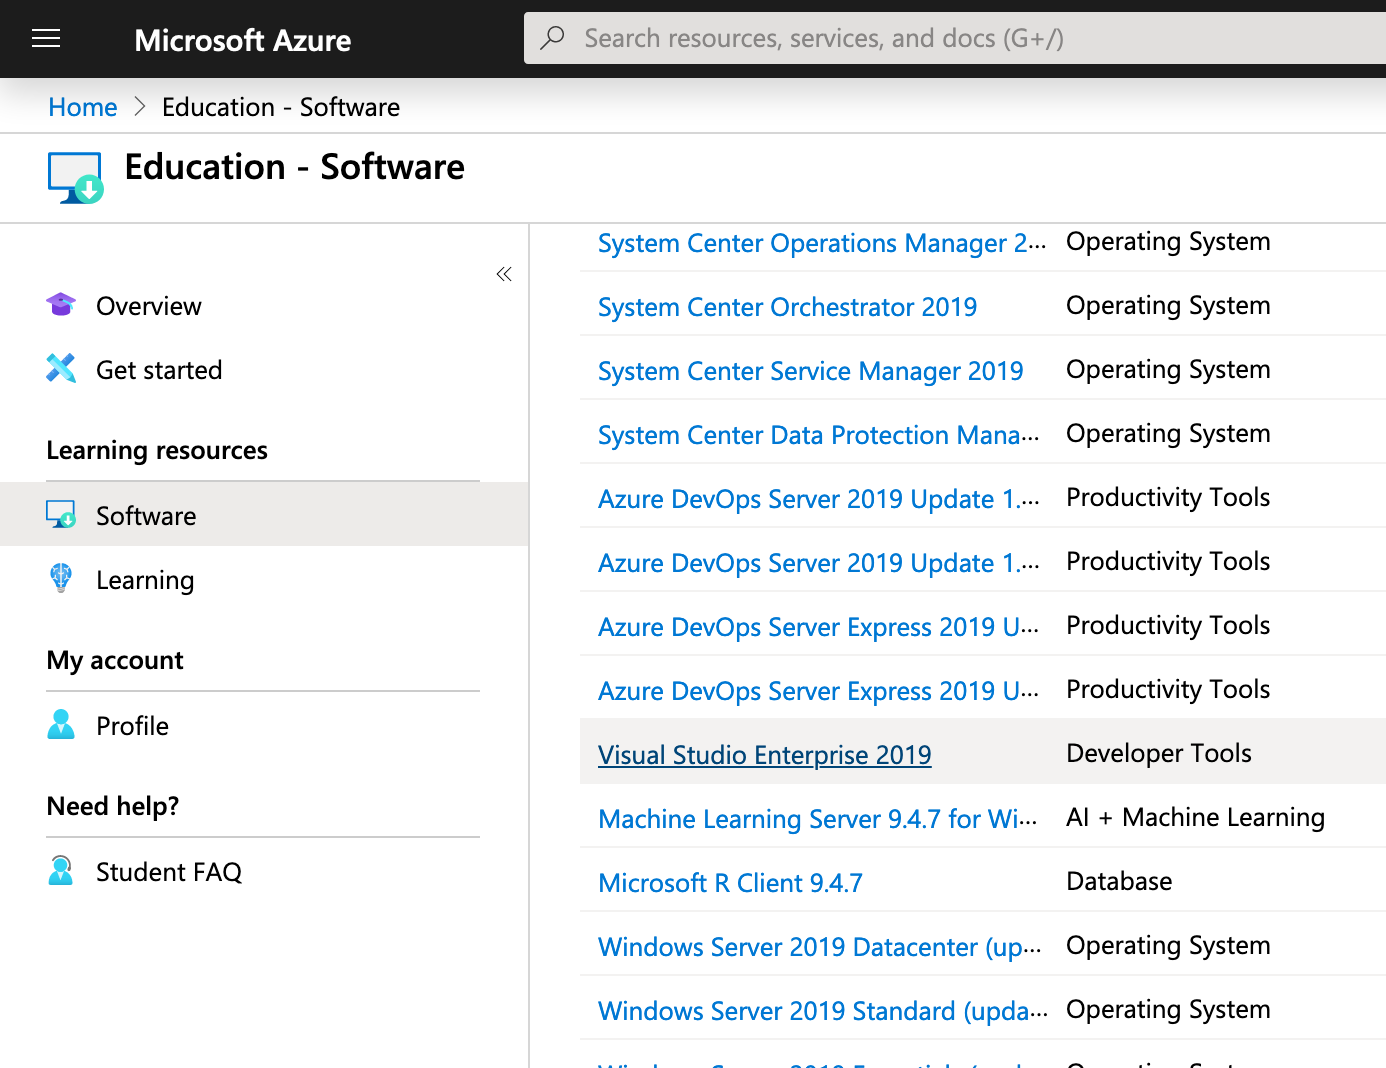Open the hamburger portal menu

[46, 39]
